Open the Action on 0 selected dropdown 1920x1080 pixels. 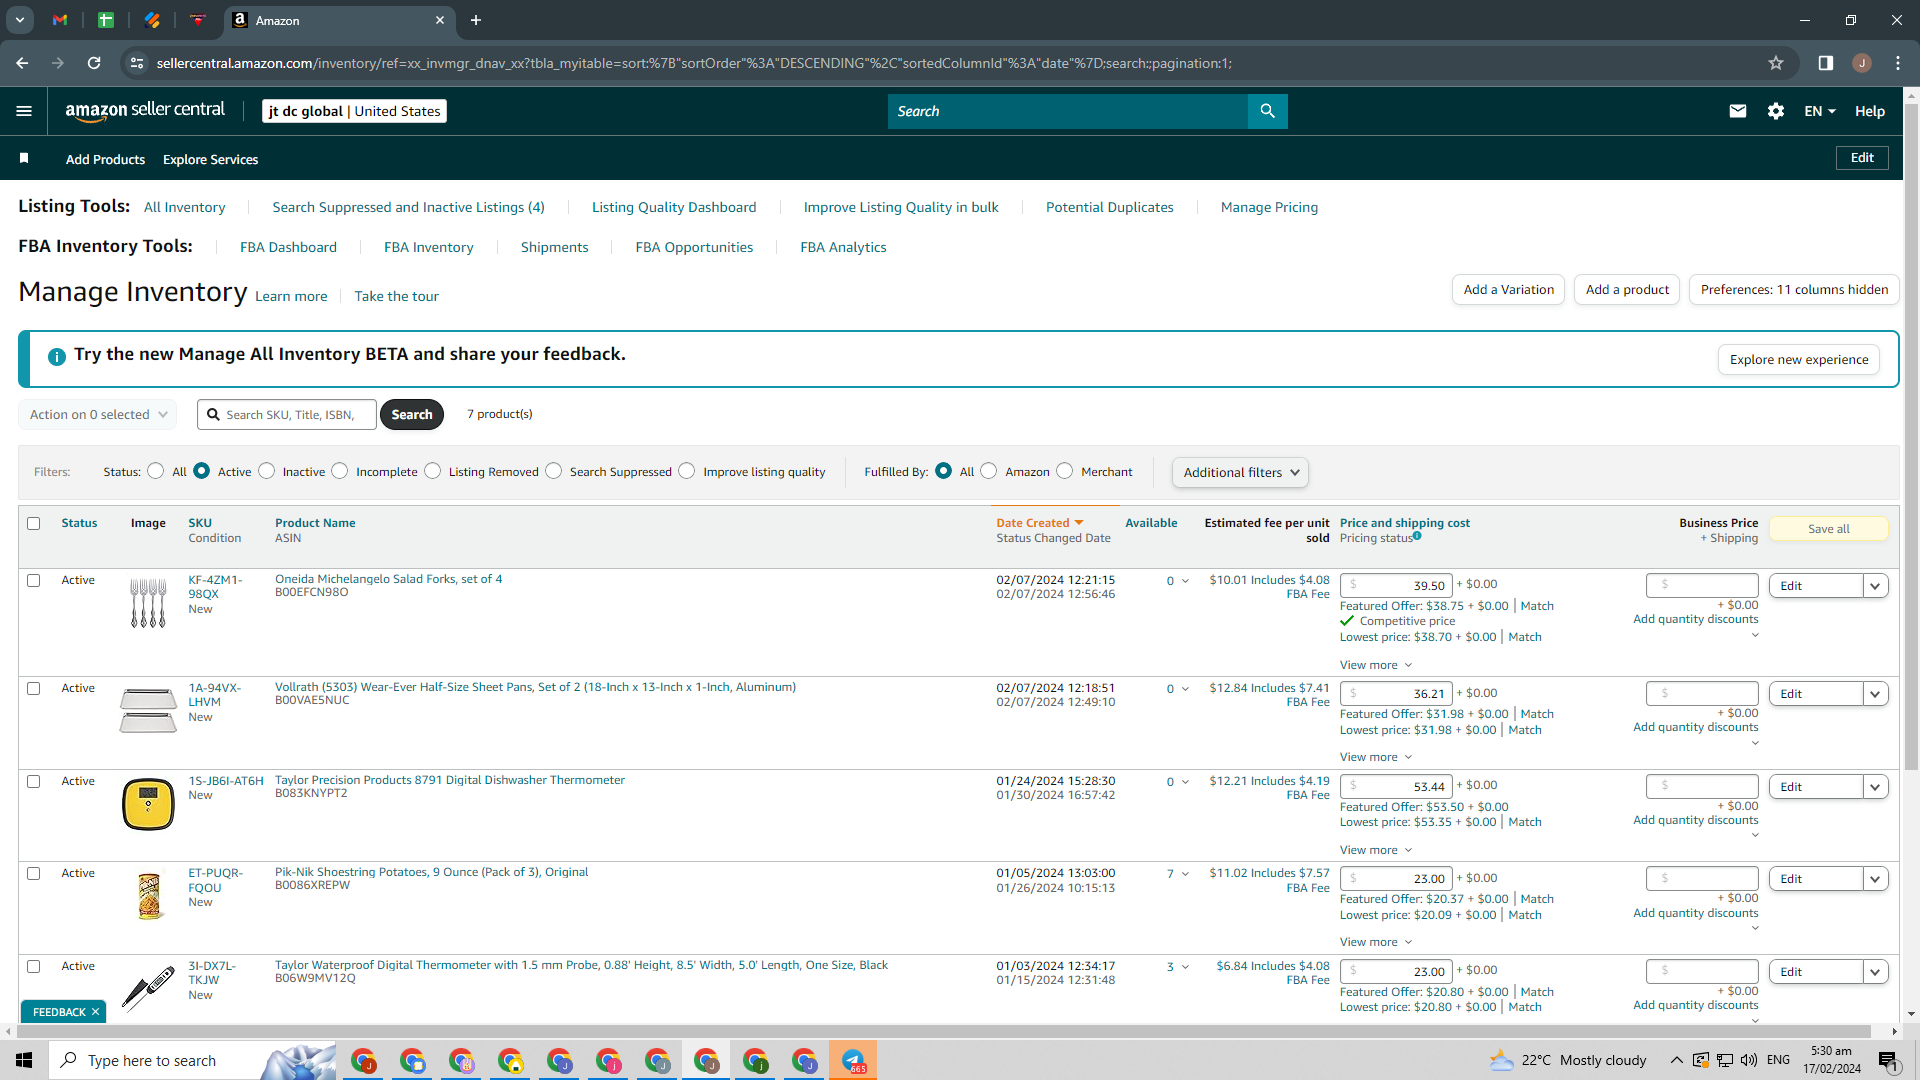click(x=98, y=414)
